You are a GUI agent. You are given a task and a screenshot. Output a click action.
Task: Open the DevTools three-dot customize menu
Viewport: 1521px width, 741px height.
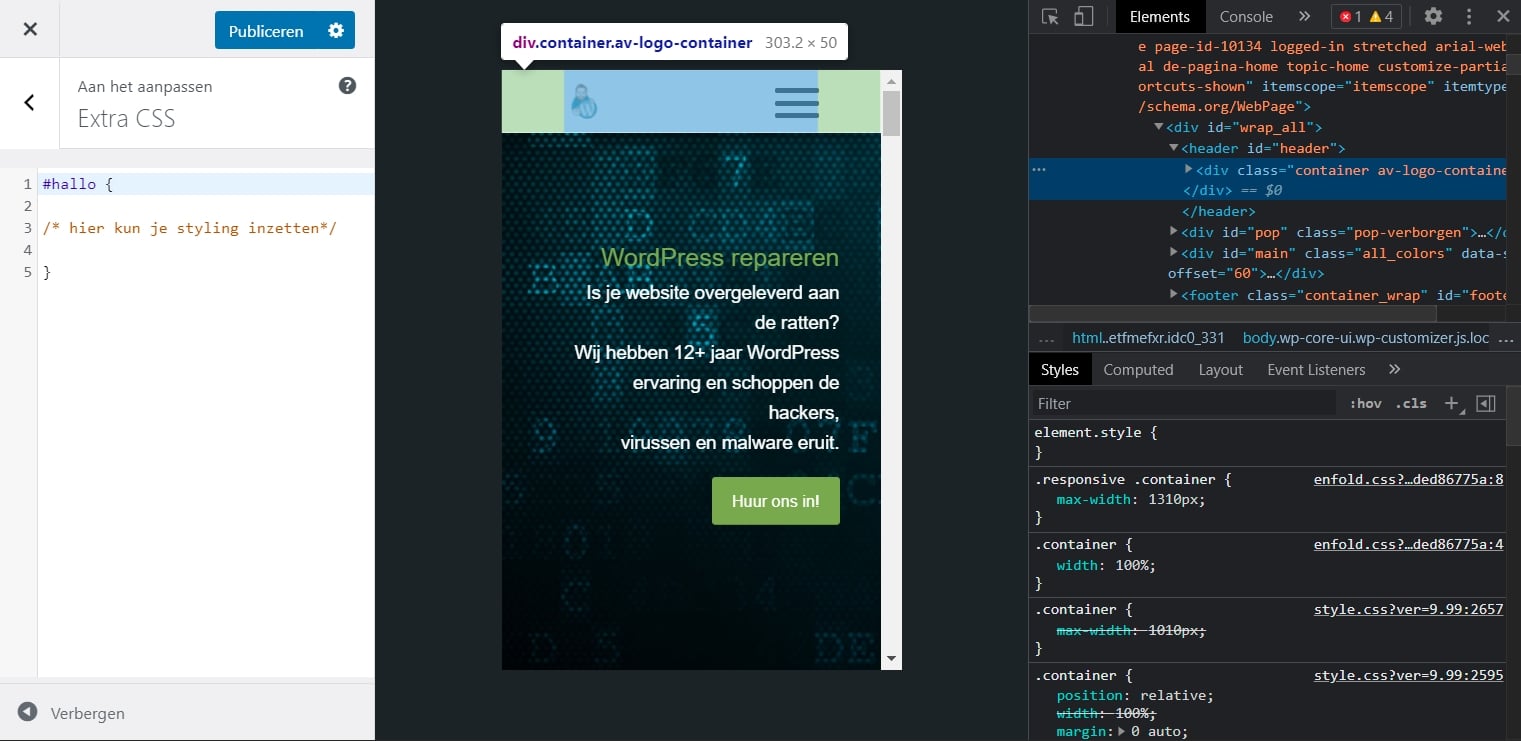pos(1469,16)
